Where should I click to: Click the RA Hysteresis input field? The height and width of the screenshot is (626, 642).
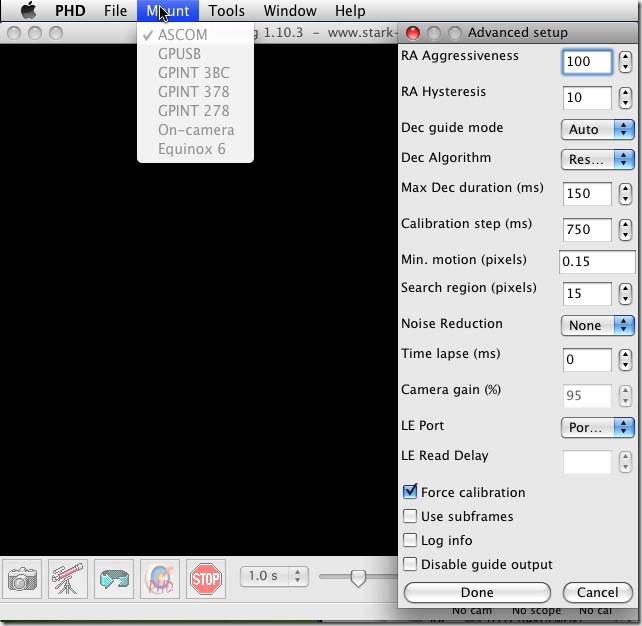coord(587,98)
